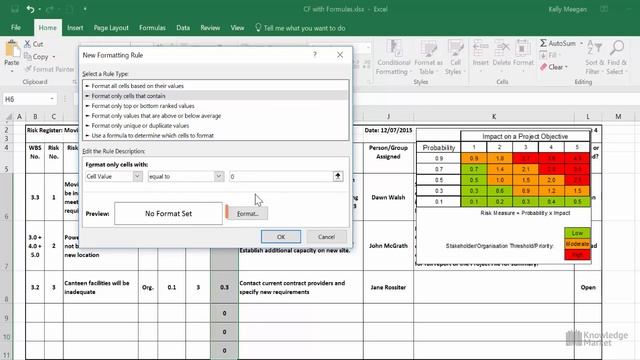Switch to the View tab
The width and height of the screenshot is (640, 360).
point(237,28)
